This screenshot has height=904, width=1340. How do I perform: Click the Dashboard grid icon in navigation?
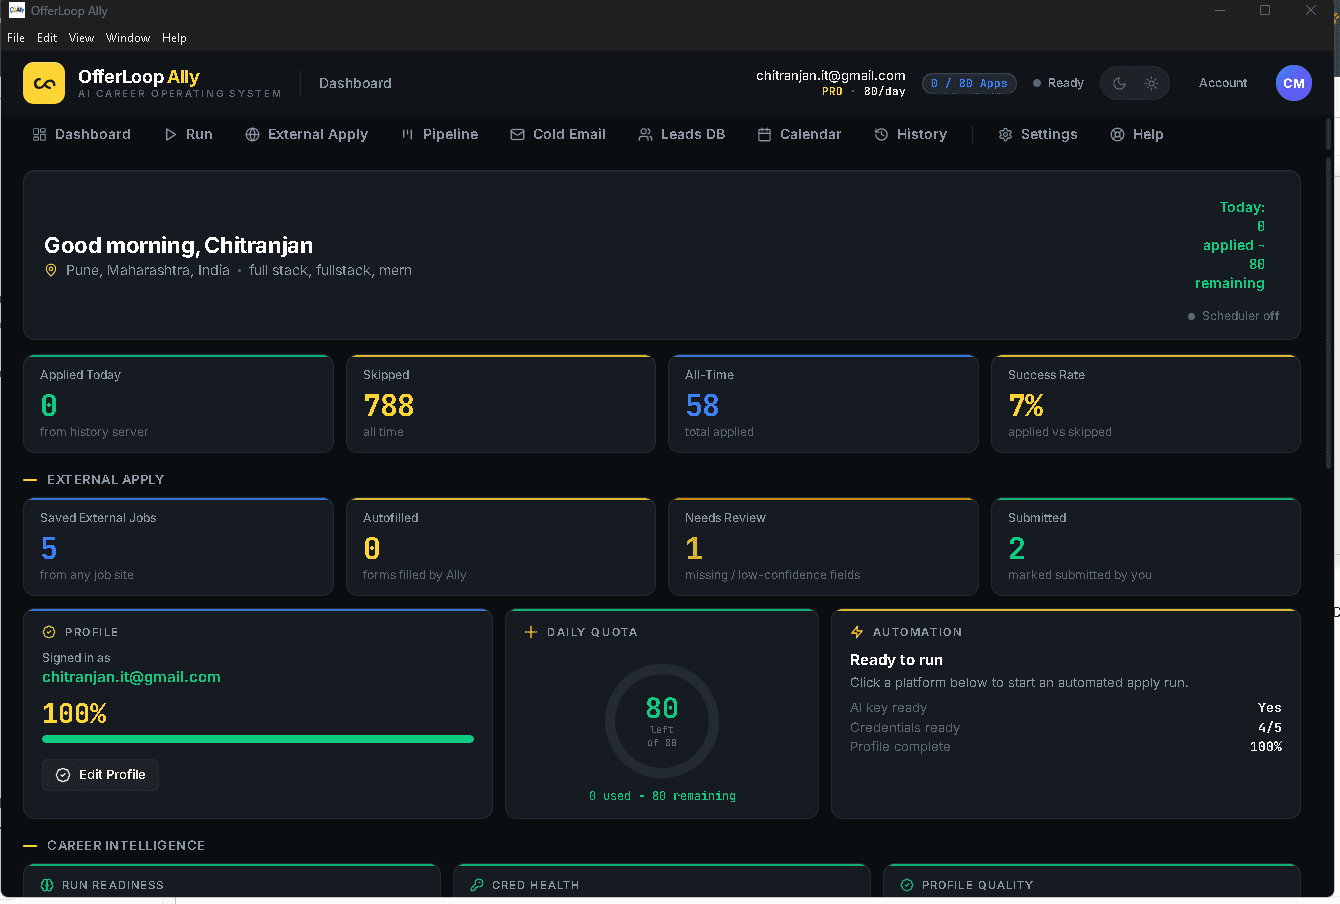(40, 134)
